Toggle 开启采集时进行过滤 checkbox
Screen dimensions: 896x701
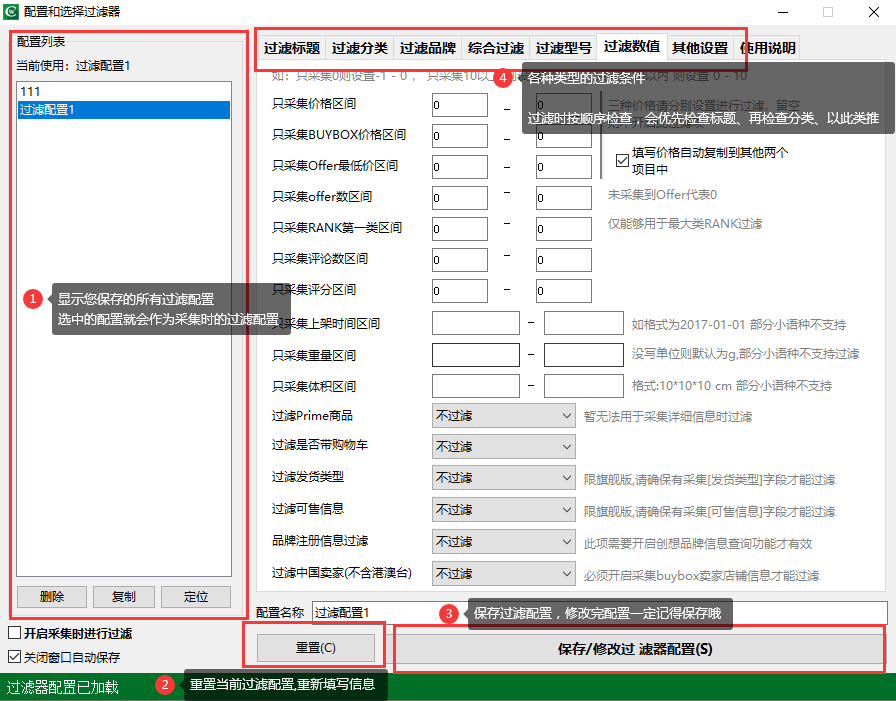click(14, 632)
